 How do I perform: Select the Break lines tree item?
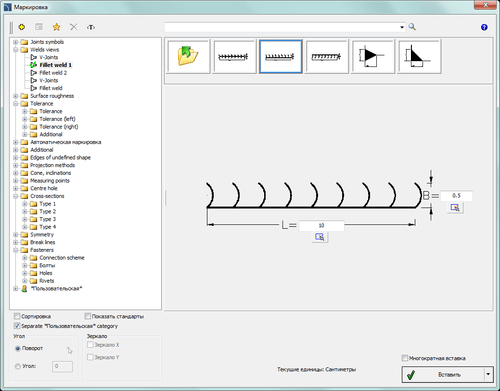pyautogui.click(x=42, y=242)
